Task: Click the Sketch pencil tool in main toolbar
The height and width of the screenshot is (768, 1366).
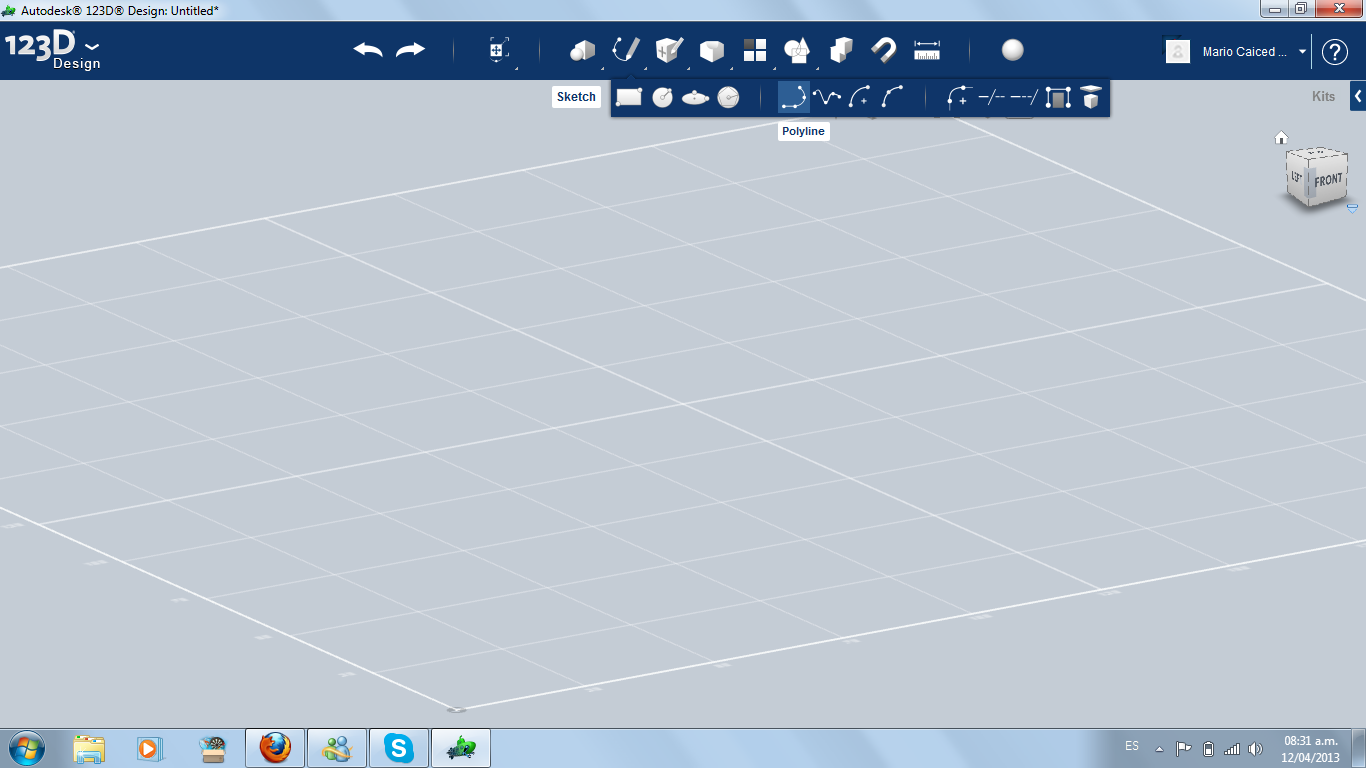Action: coord(626,50)
